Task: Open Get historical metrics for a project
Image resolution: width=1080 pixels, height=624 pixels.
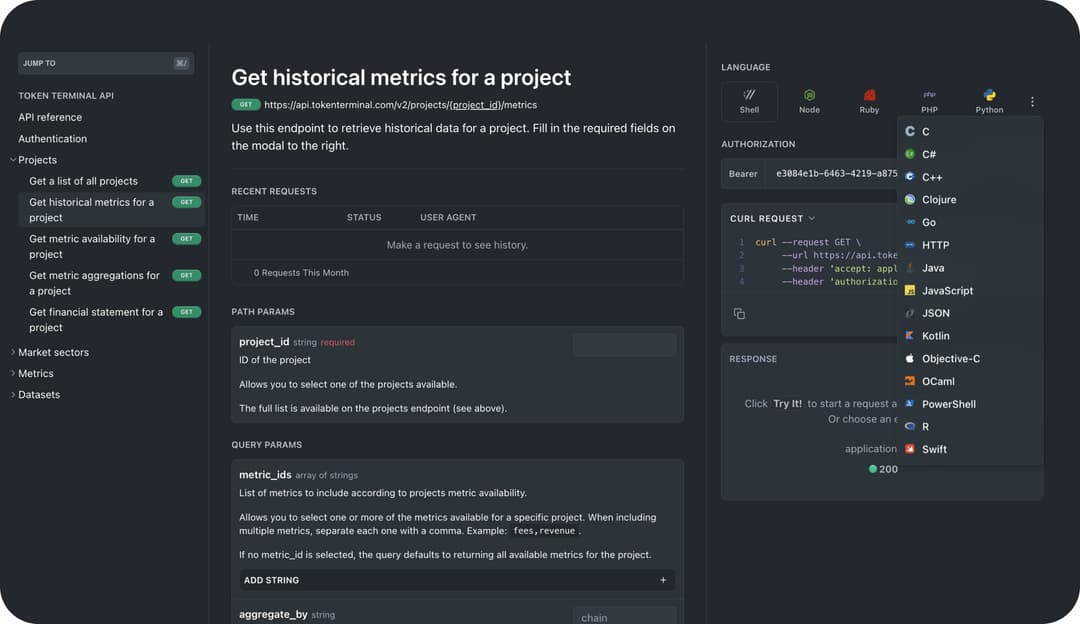Action: pos(112,209)
